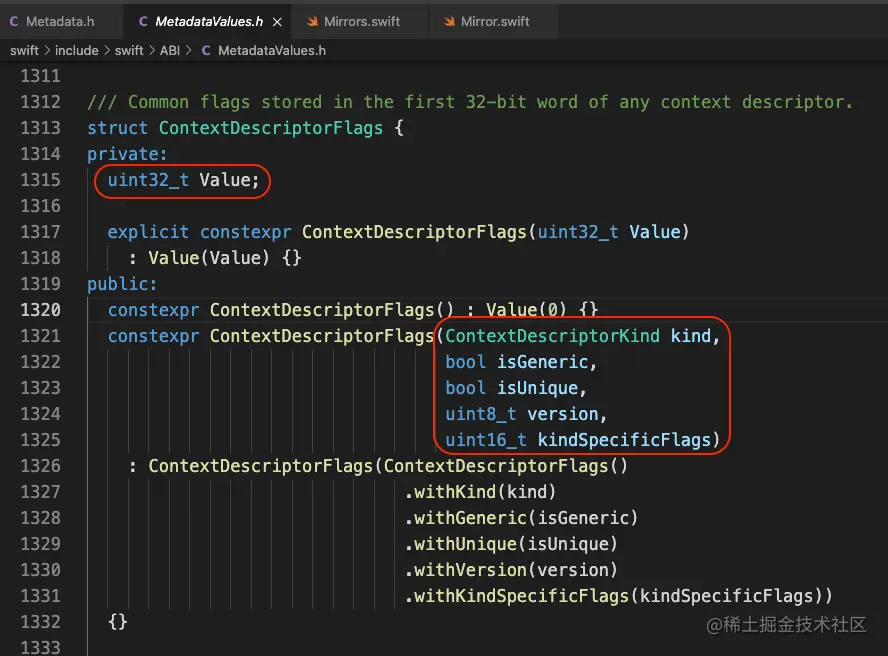Image resolution: width=888 pixels, height=656 pixels.
Task: Click the empty braces '{}' on line 1332
Action: 118,622
